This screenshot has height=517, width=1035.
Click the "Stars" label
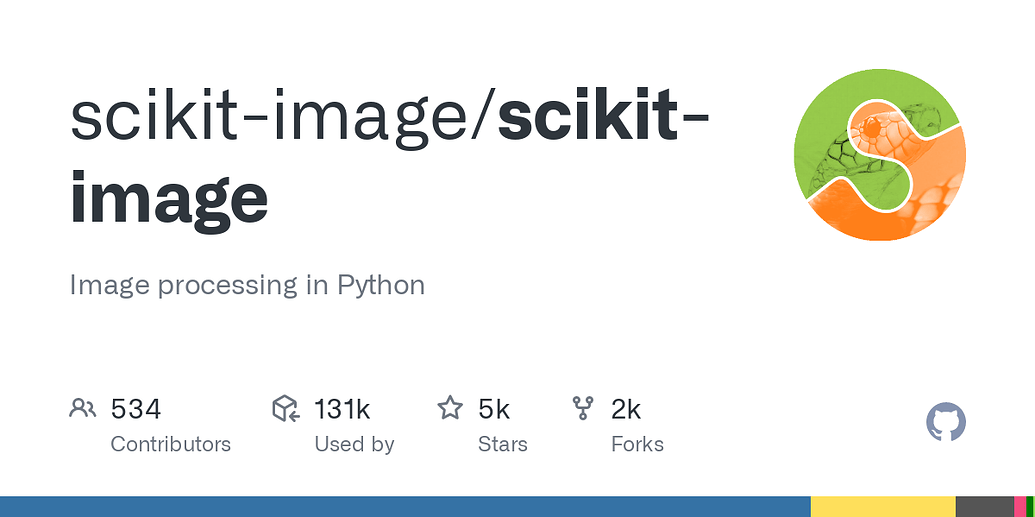502,444
